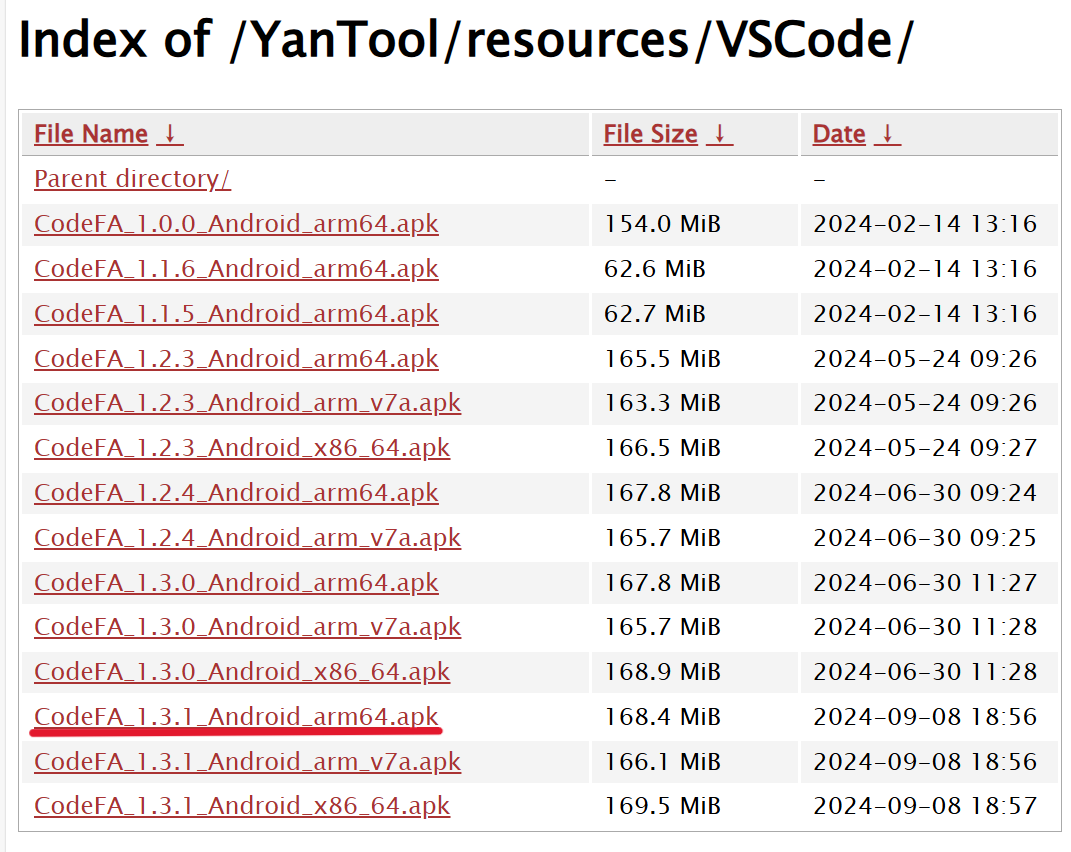Download CodeFA_1.2.4_Android_arm_v7a.apk
Screen dimensions: 1071x852
[x=247, y=538]
